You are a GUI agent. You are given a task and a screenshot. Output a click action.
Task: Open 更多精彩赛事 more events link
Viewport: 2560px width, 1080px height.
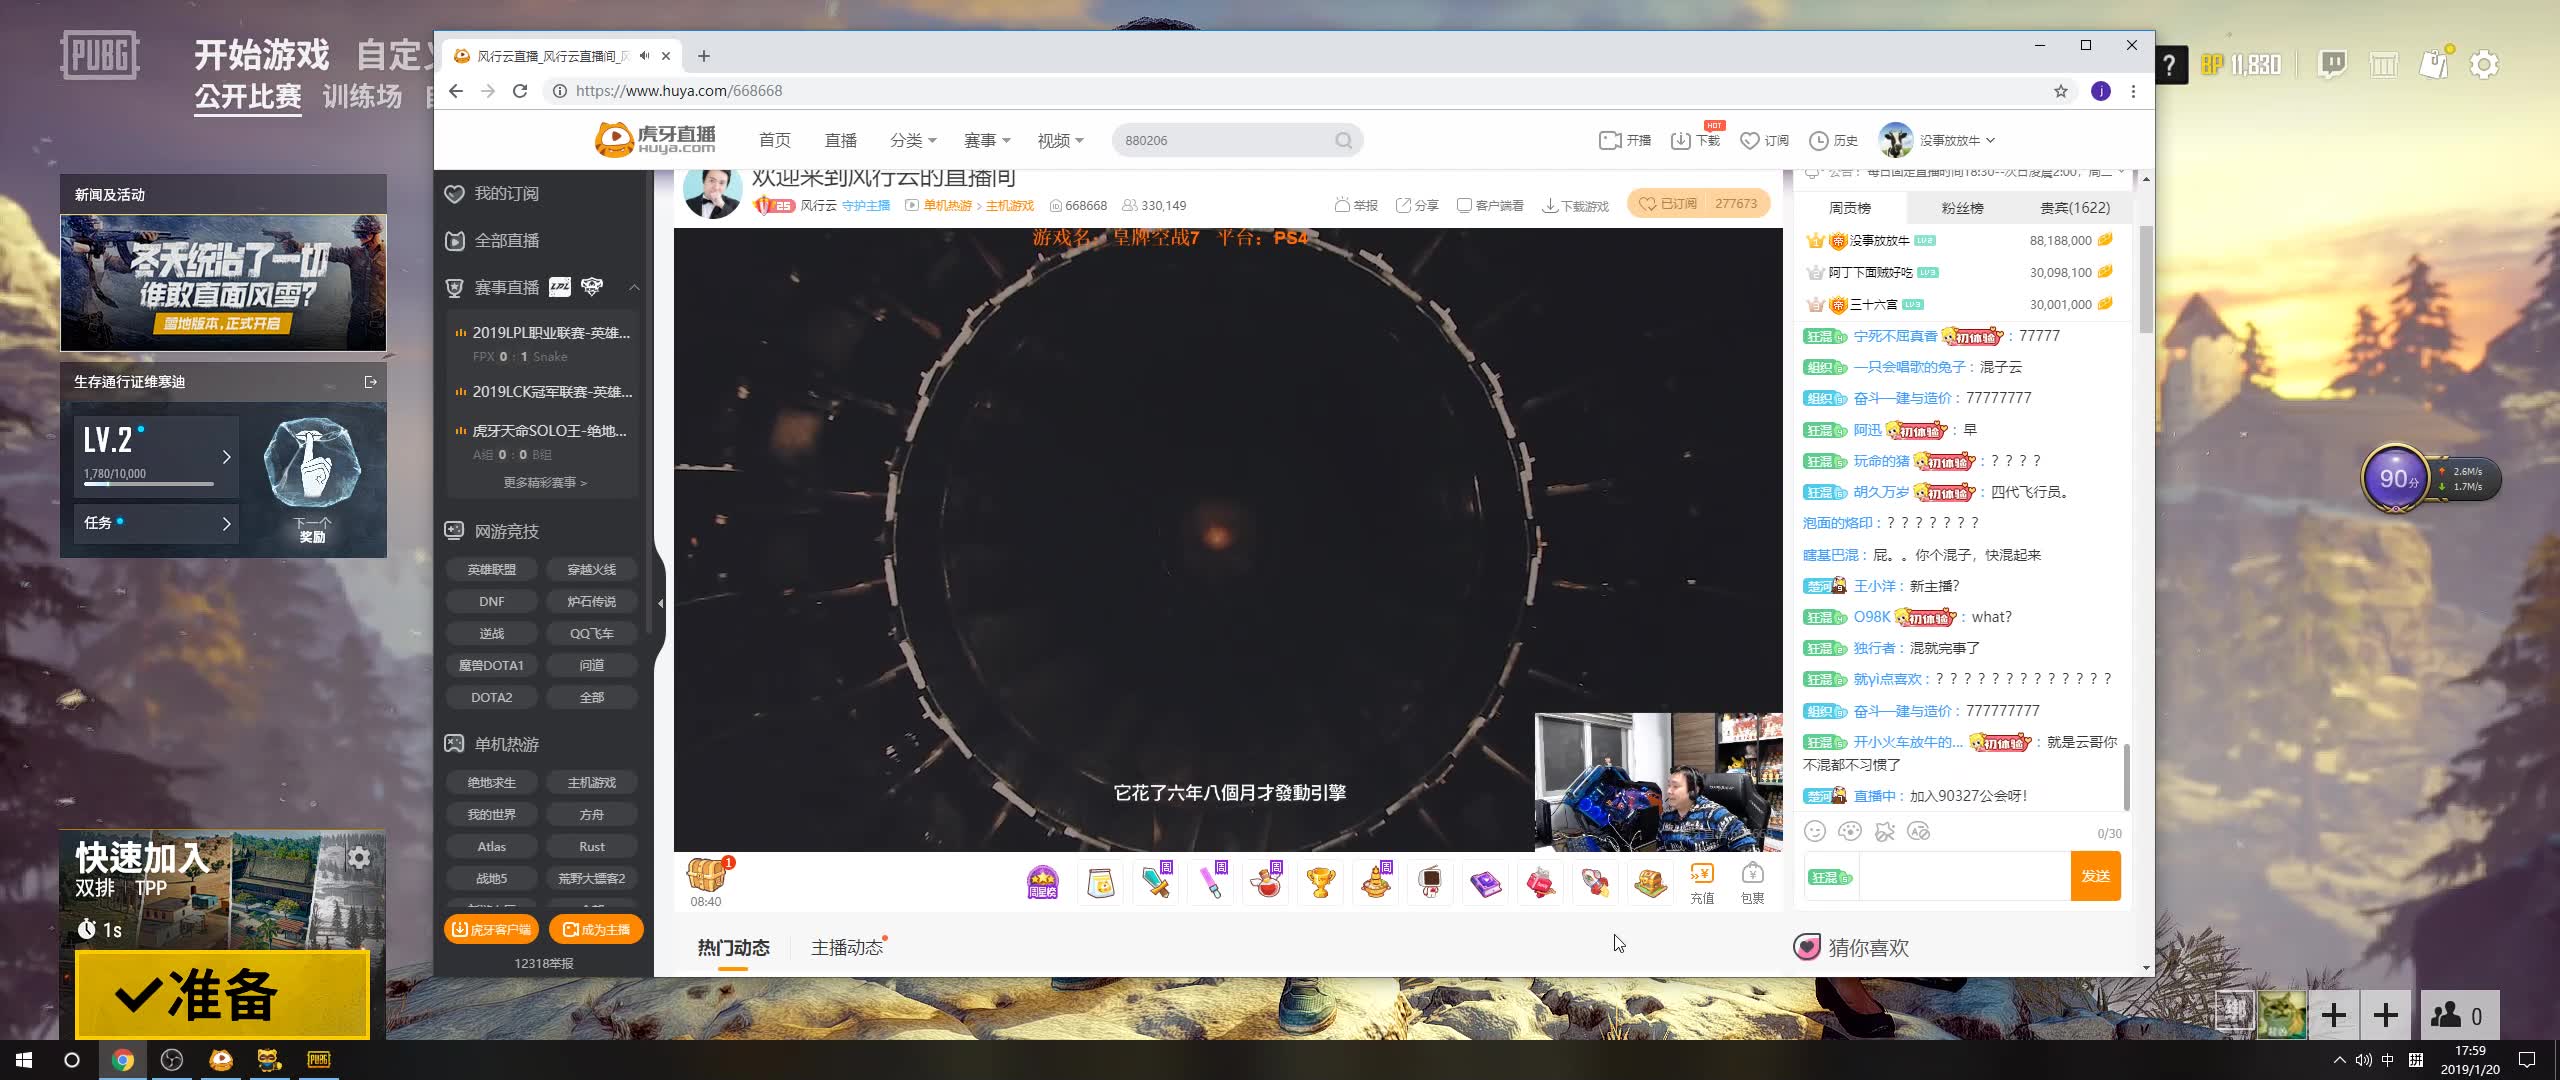[x=545, y=482]
